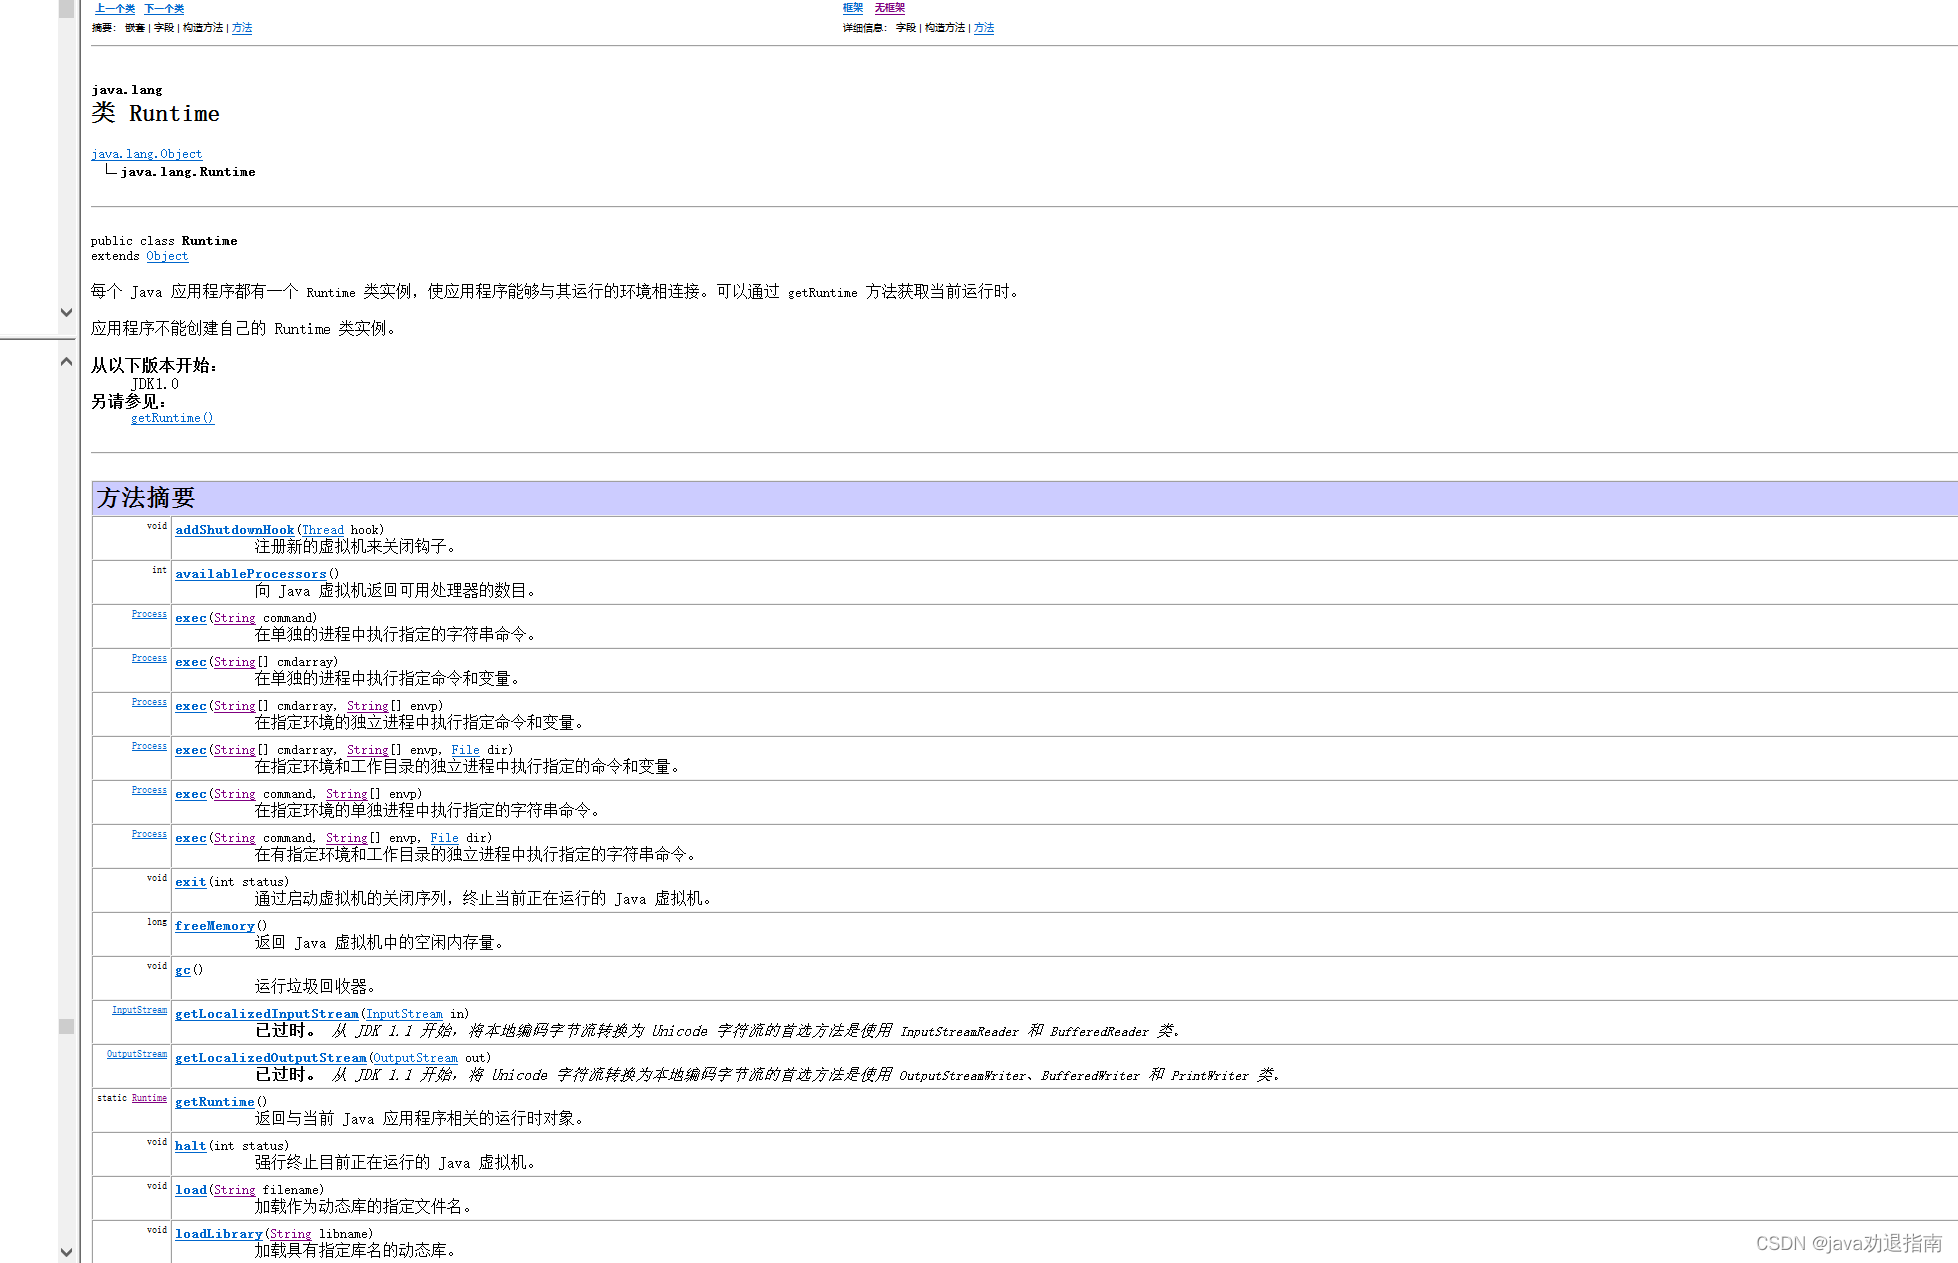Jump to 方法 in the 详细信息 row
The image size is (1958, 1263).
click(984, 28)
